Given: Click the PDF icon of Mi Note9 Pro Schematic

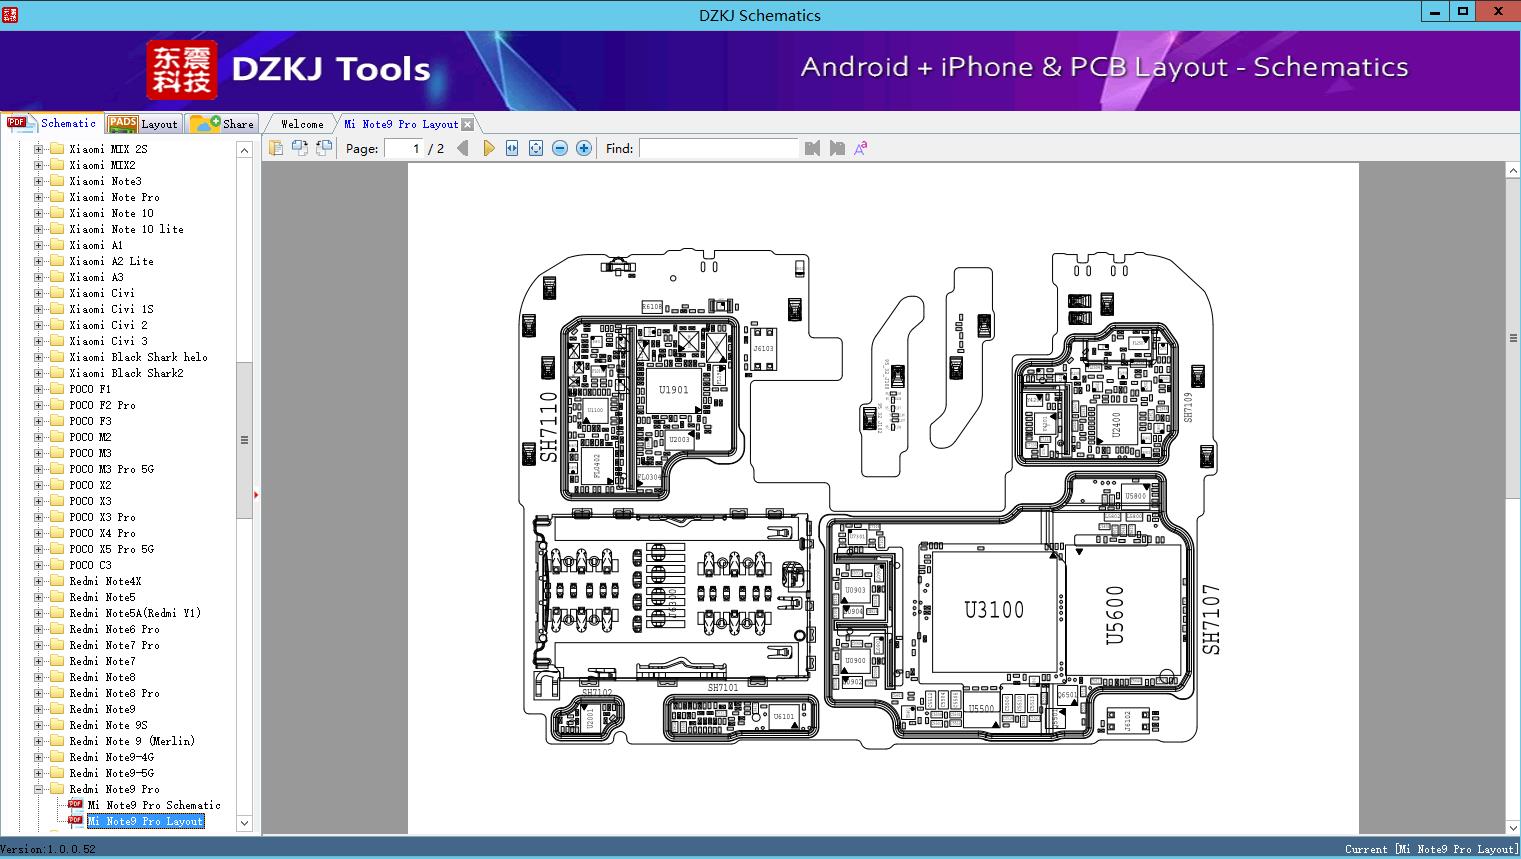Looking at the screenshot, I should click(75, 804).
